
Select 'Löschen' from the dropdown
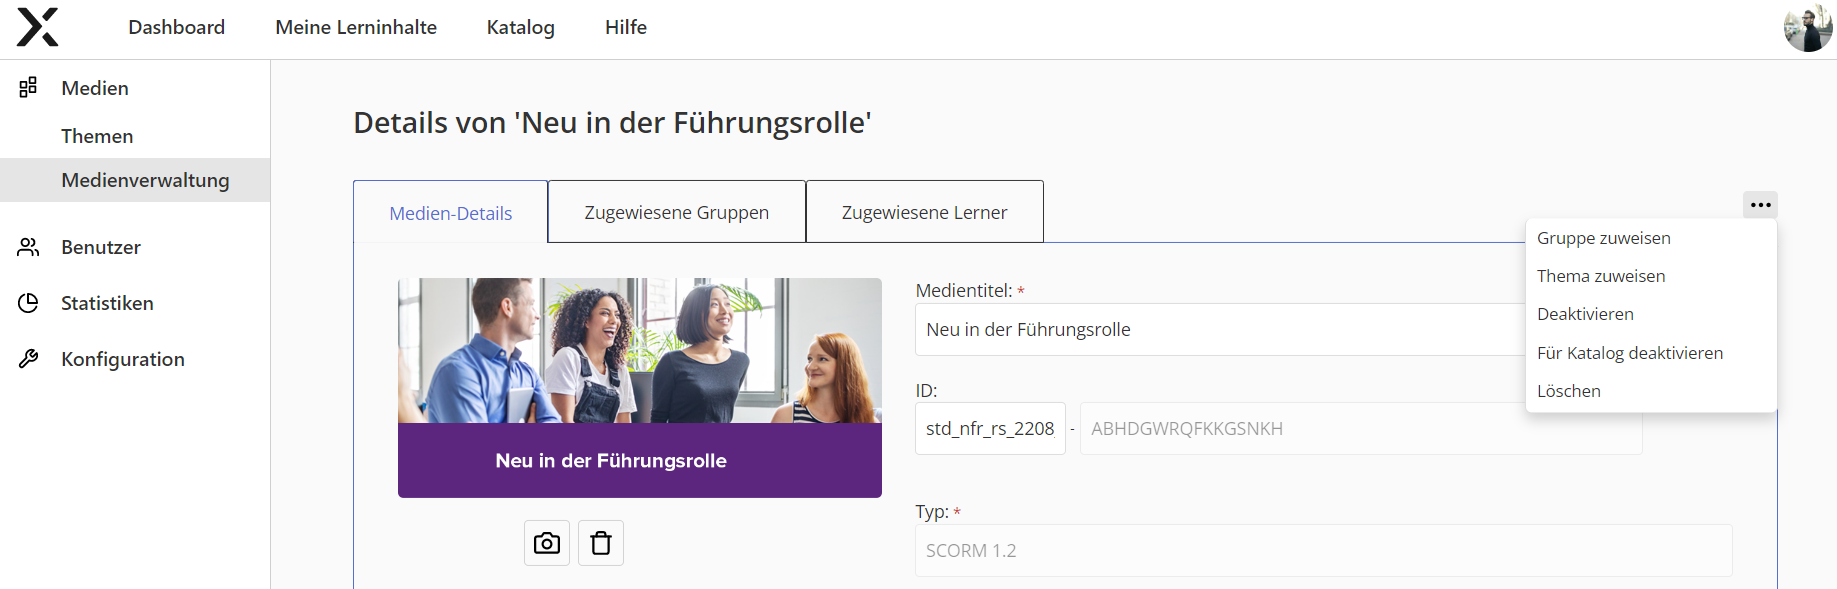[1568, 391]
